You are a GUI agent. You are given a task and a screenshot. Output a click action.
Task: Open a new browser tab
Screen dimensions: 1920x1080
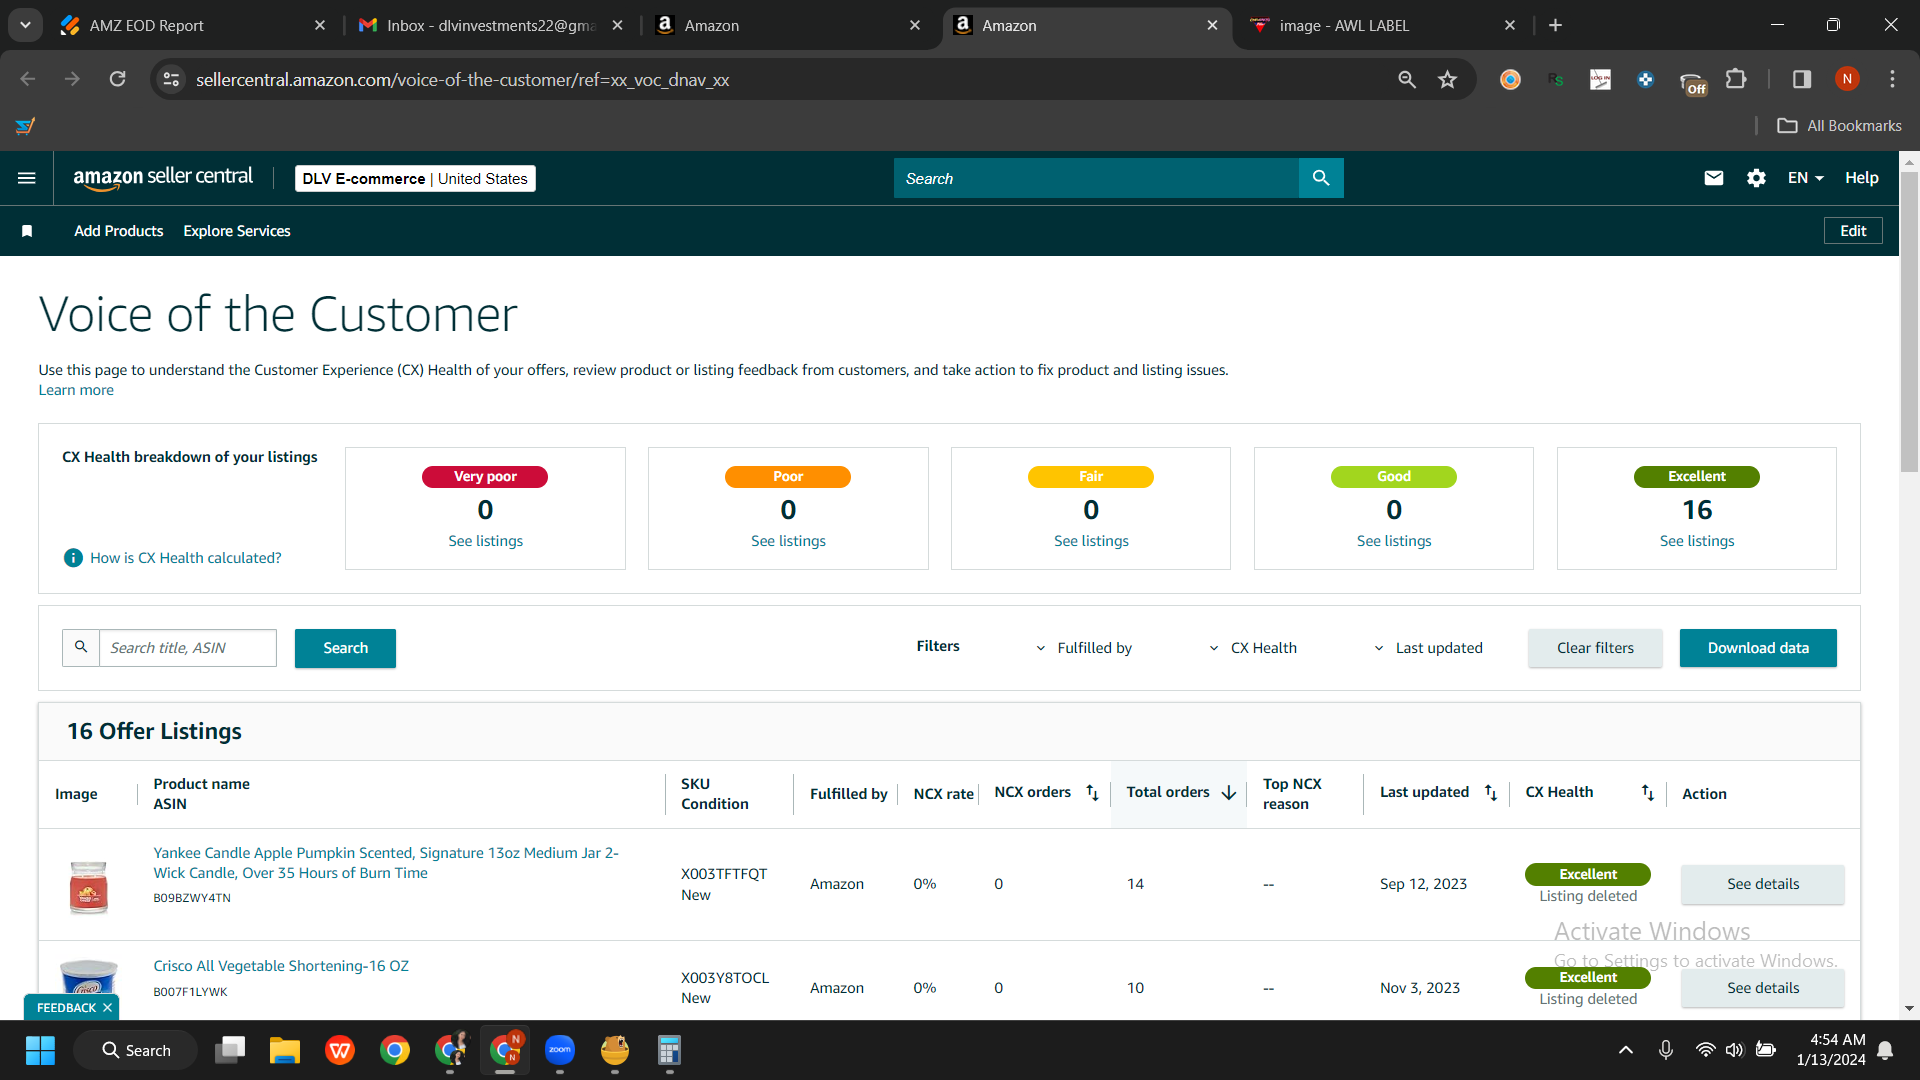point(1555,25)
